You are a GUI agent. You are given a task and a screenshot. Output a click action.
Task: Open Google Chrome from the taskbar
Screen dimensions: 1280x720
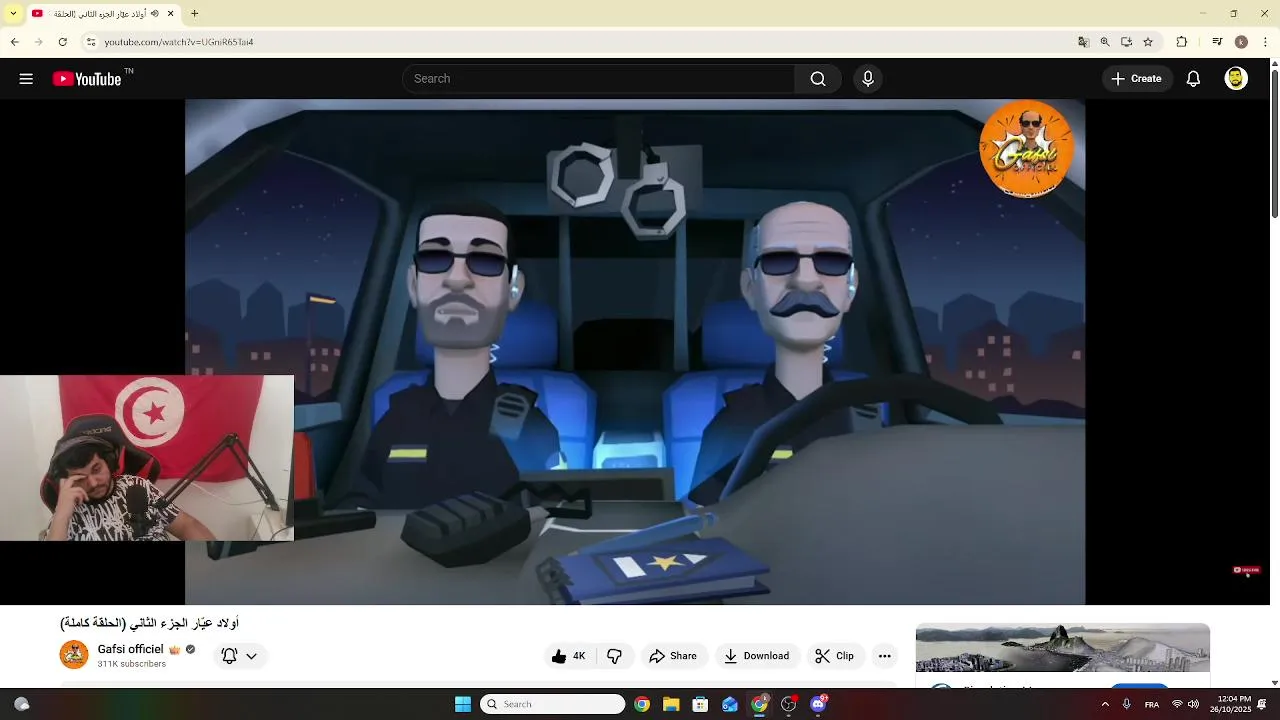tap(642, 704)
